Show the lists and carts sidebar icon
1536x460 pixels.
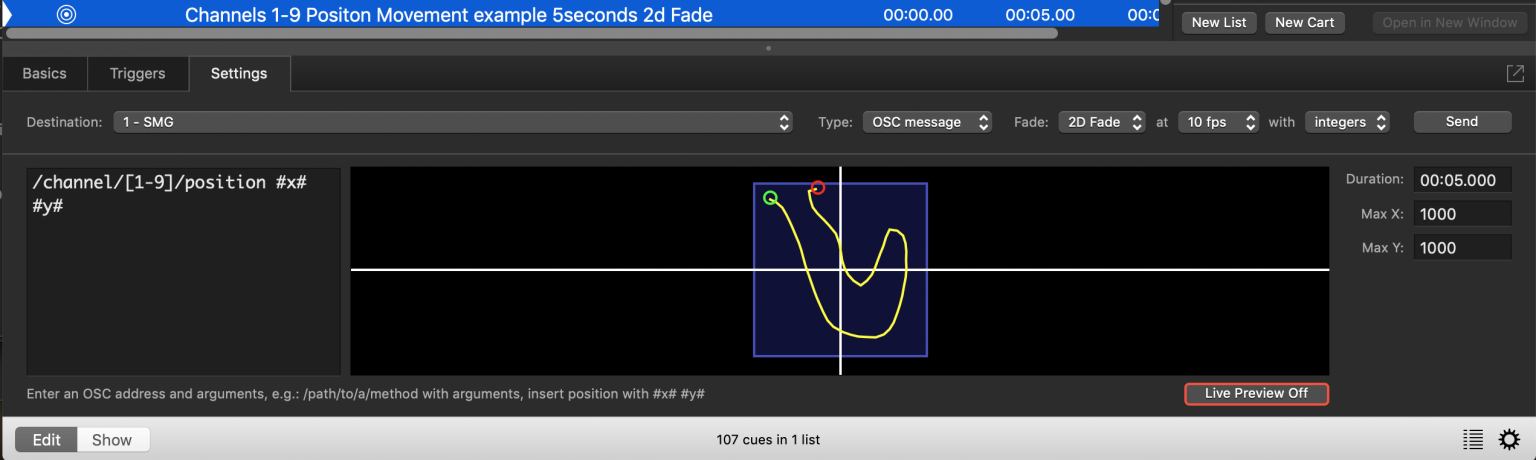coord(1472,439)
